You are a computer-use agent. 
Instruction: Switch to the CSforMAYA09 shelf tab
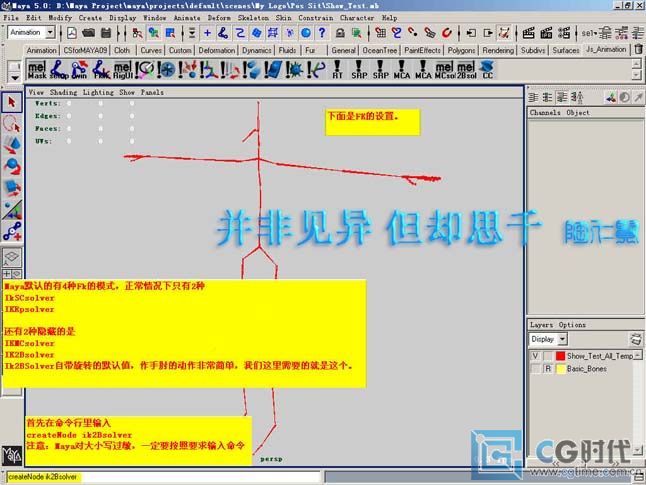coord(85,50)
